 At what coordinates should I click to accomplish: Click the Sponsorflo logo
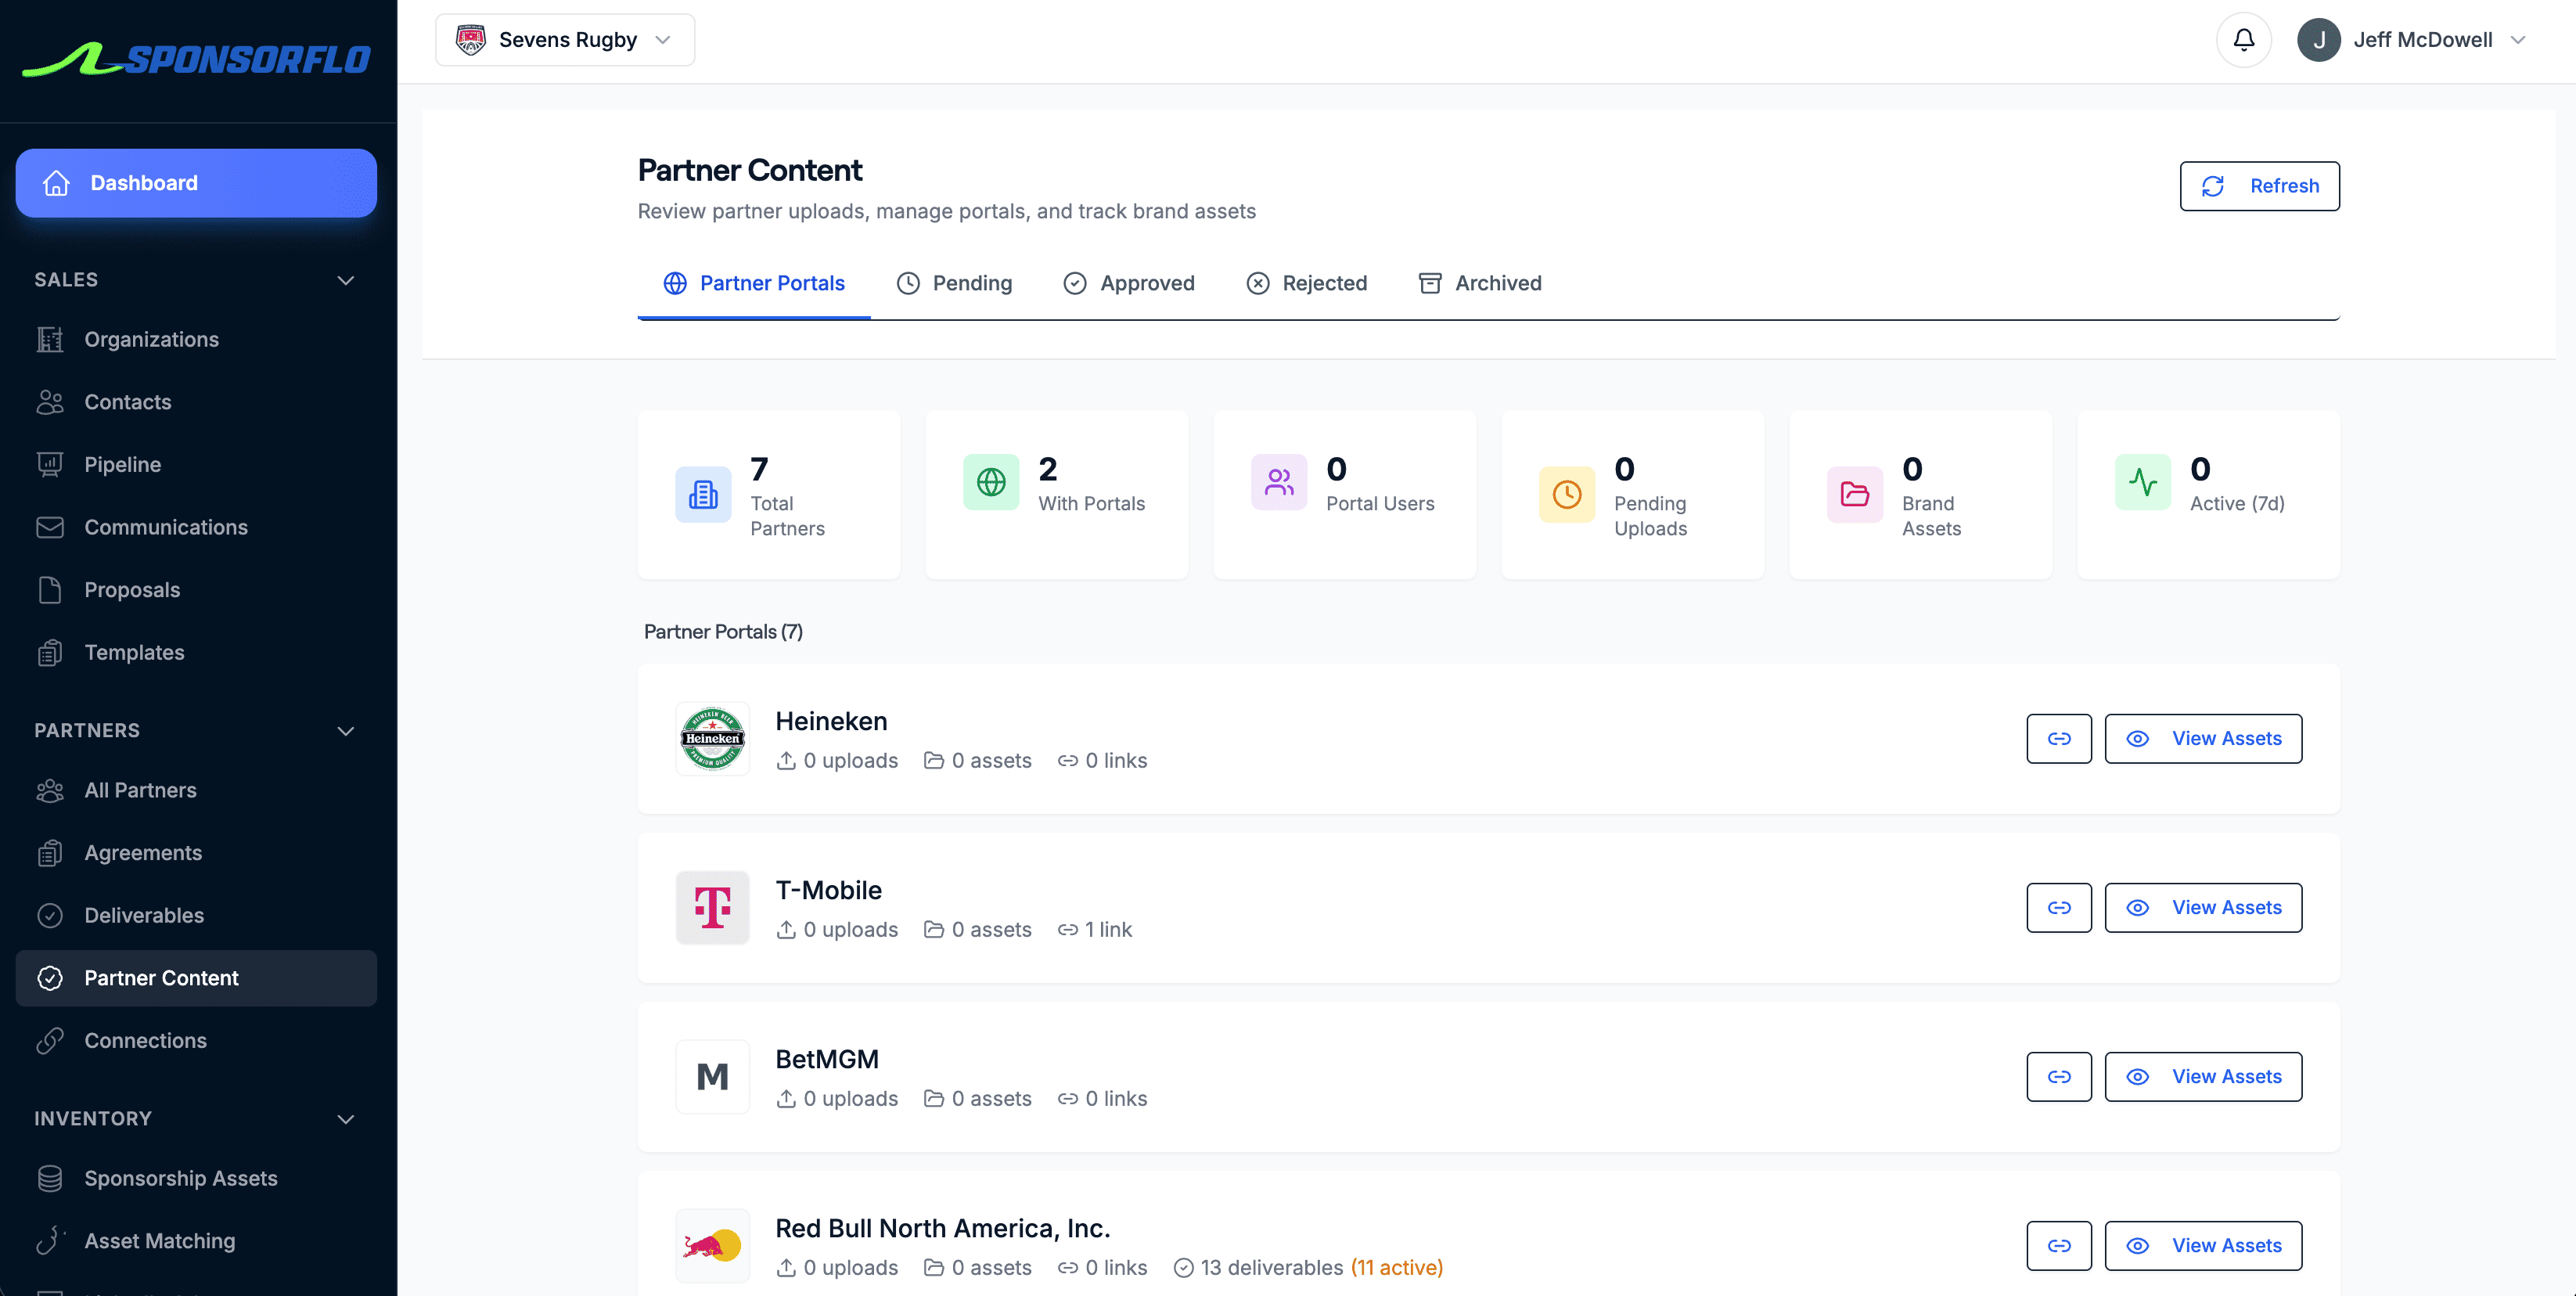(x=196, y=59)
